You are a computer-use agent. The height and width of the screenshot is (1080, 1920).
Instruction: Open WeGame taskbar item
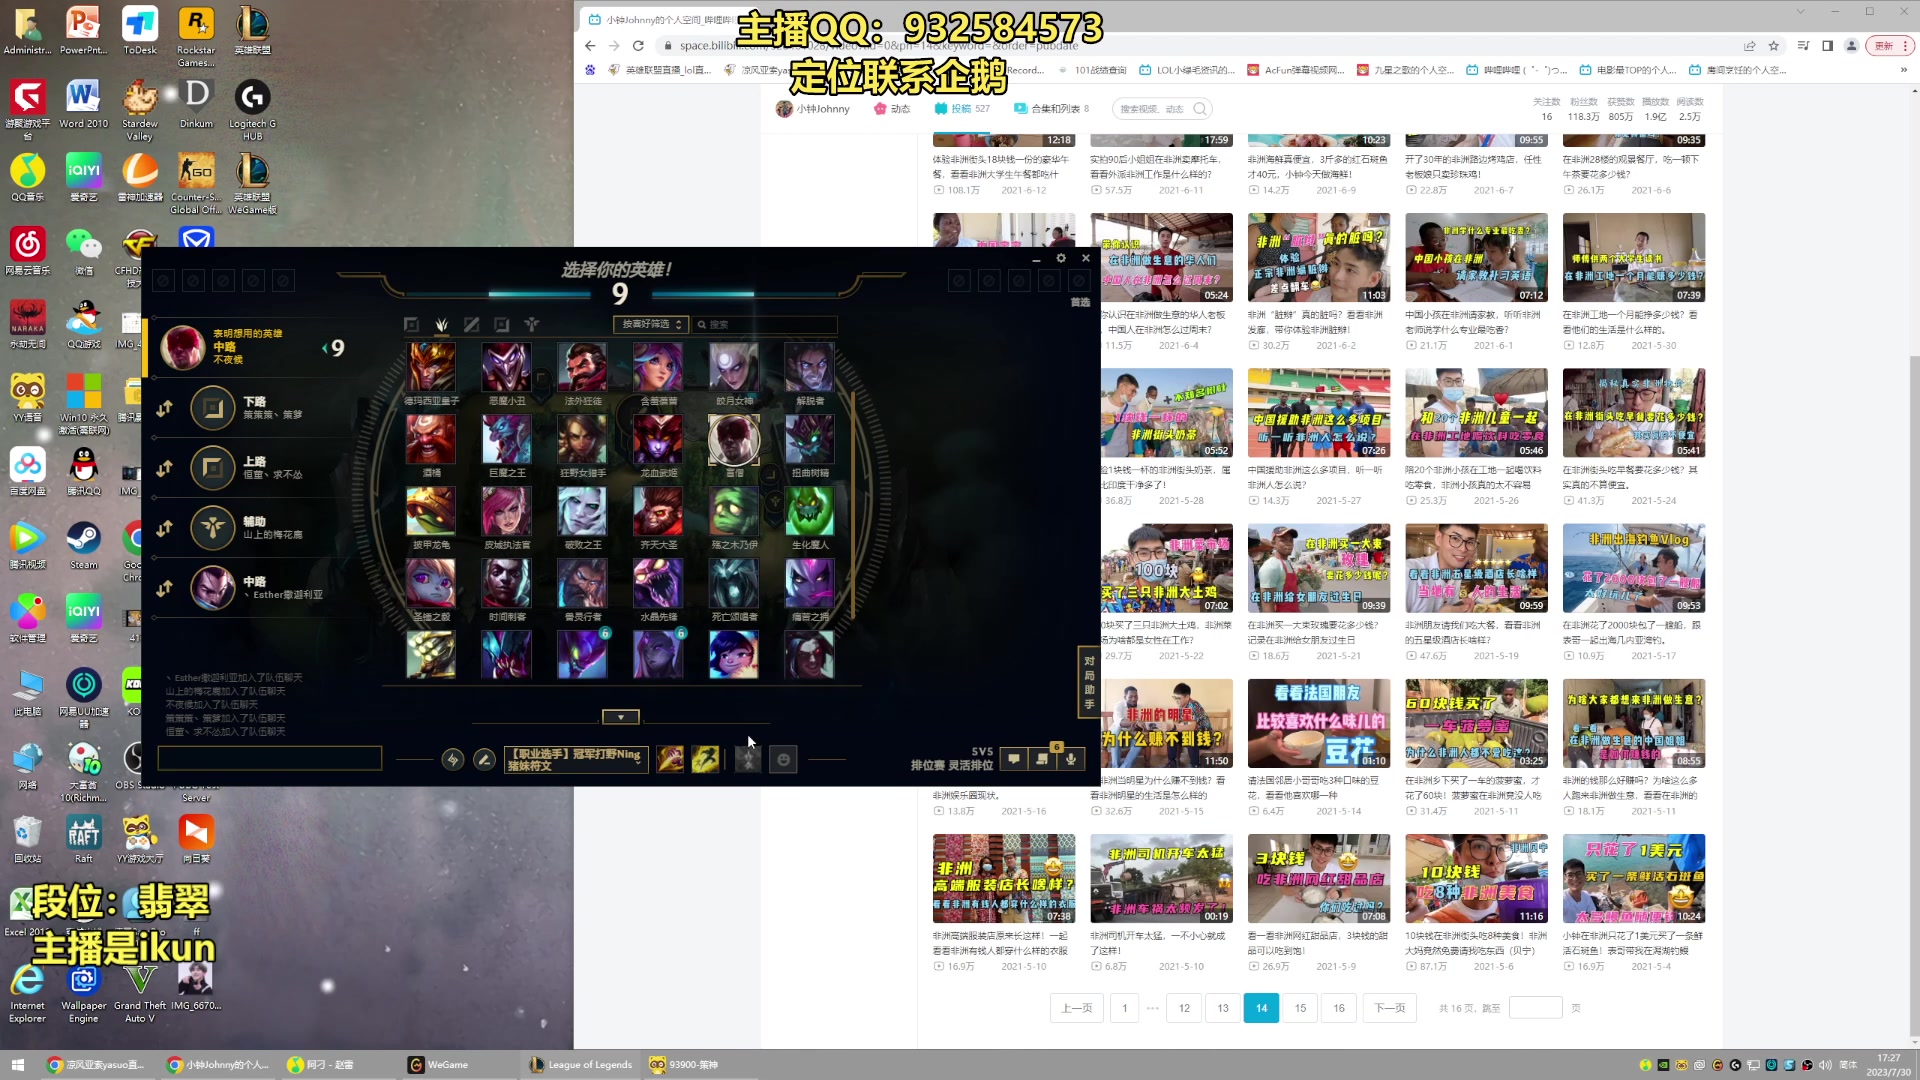438,1065
